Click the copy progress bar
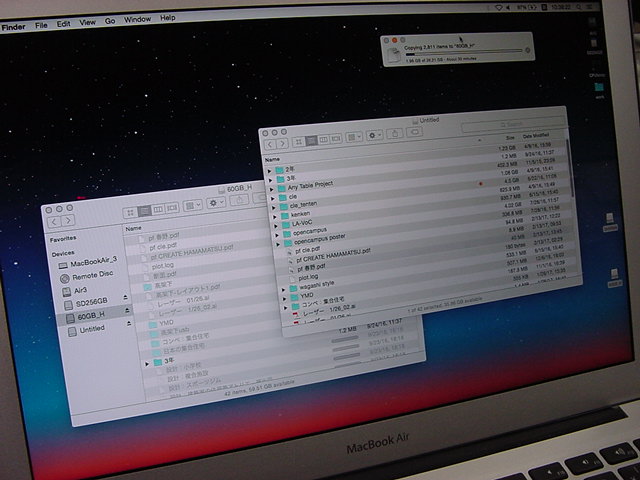This screenshot has height=480, width=640. coord(464,52)
